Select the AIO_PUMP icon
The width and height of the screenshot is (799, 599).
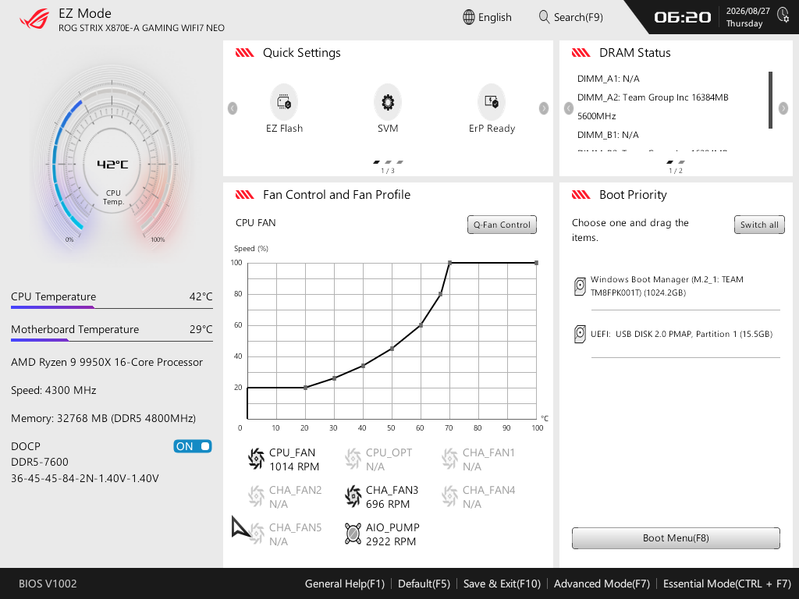[353, 534]
